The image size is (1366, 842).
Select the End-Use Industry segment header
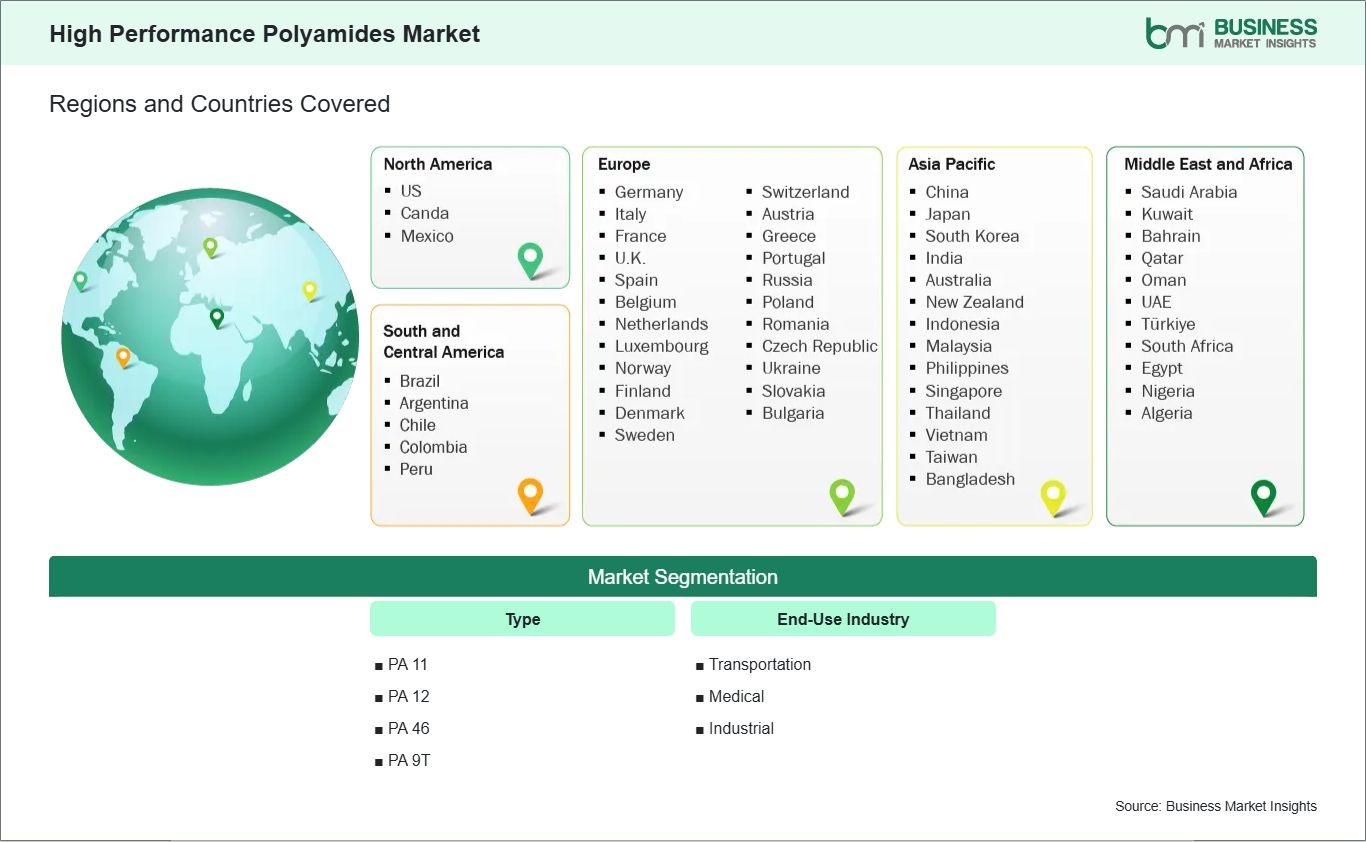coord(842,619)
